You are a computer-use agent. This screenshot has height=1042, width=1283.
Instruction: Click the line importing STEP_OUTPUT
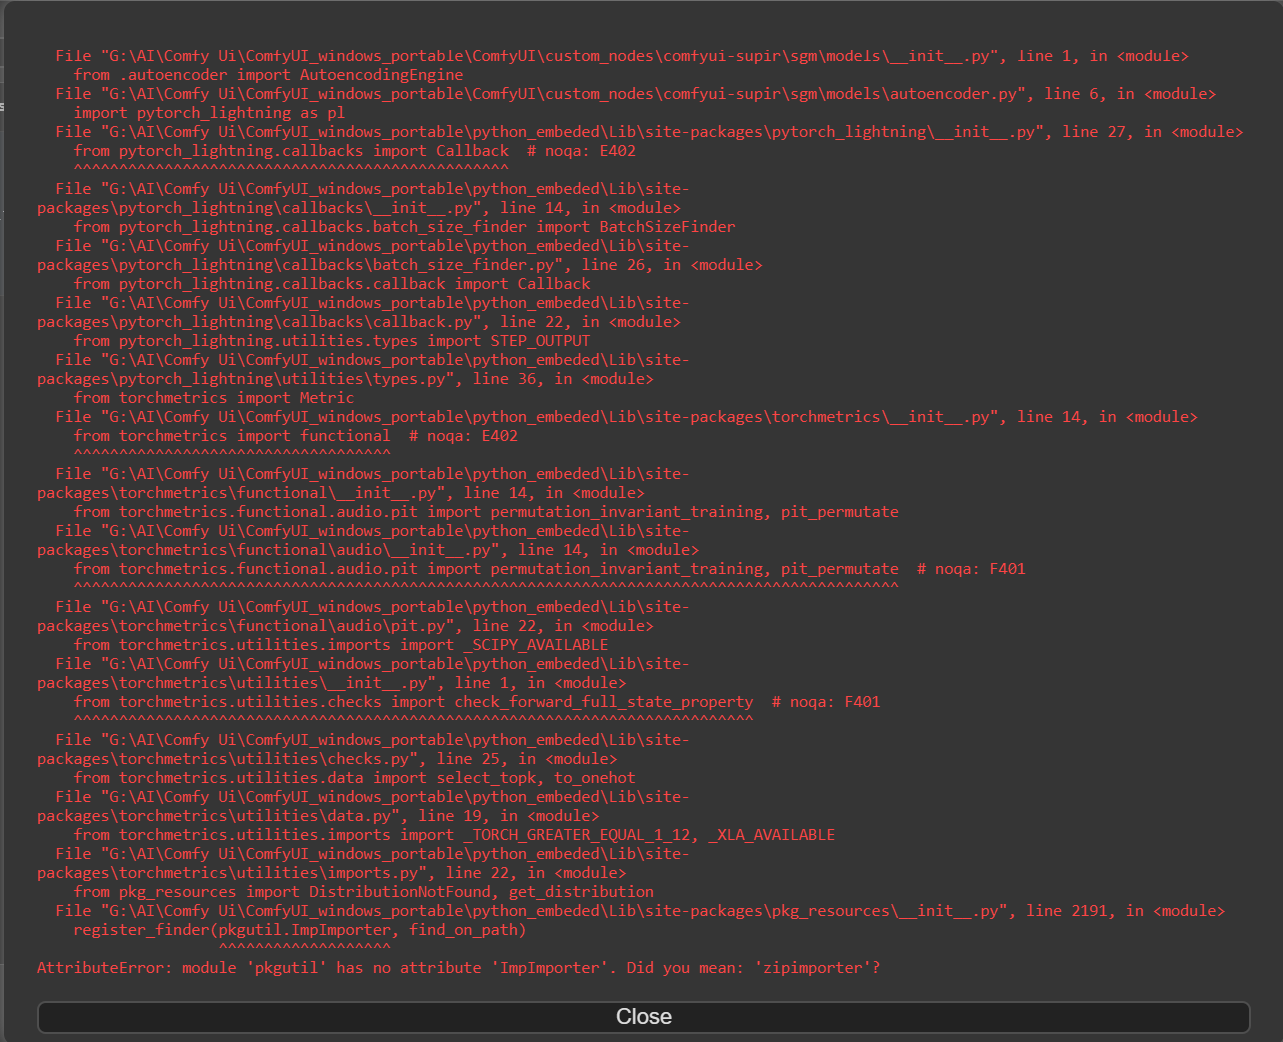click(331, 341)
